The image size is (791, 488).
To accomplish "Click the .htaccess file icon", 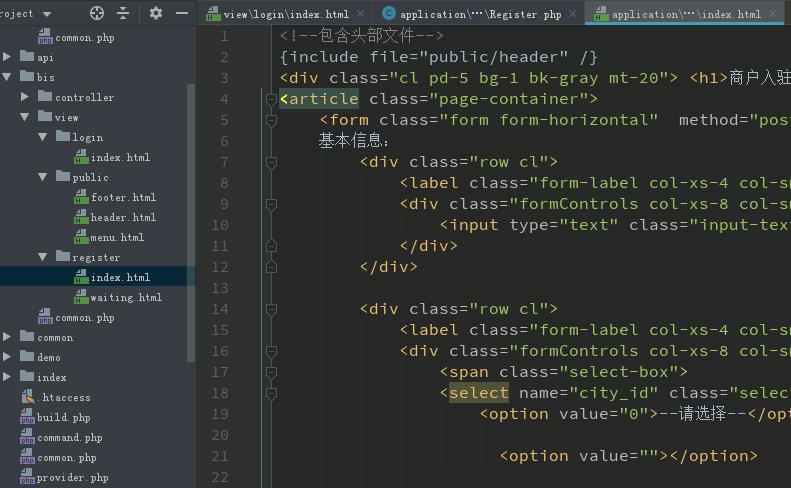I will (x=28, y=397).
